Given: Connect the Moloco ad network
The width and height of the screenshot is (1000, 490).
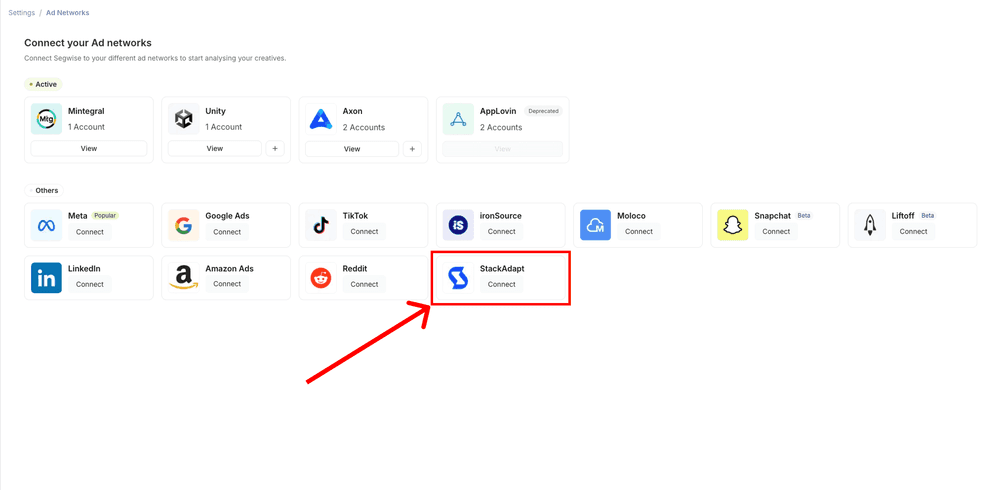Looking at the screenshot, I should (639, 232).
